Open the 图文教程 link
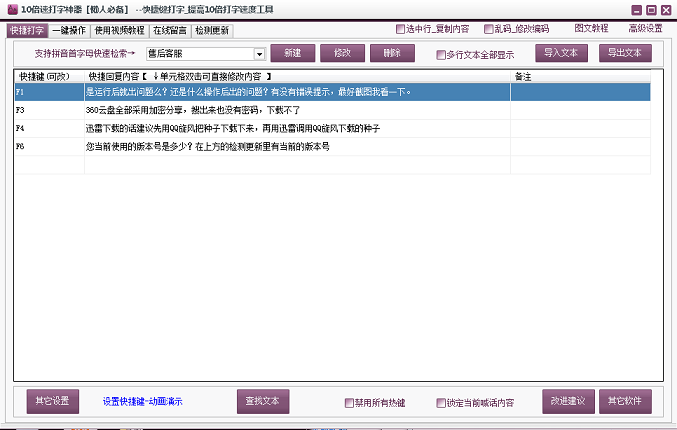The height and width of the screenshot is (430, 677). pos(590,29)
